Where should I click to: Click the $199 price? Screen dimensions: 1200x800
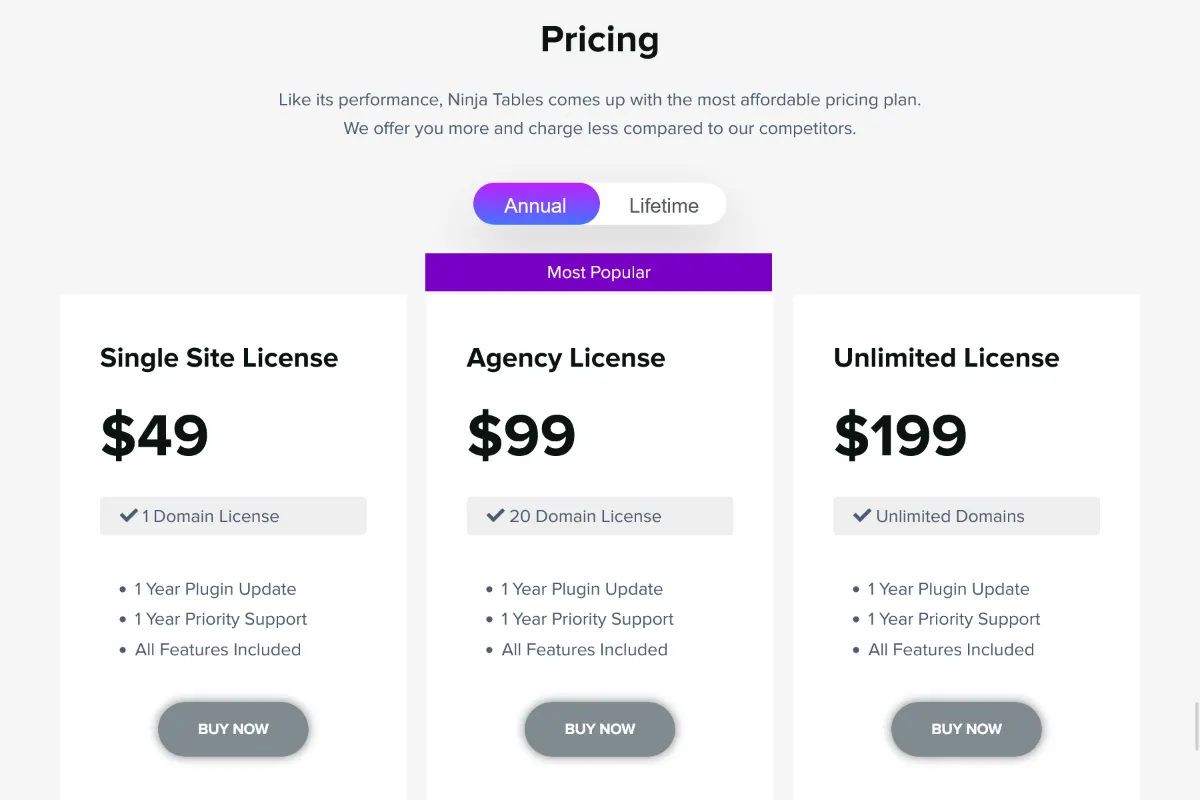click(900, 435)
